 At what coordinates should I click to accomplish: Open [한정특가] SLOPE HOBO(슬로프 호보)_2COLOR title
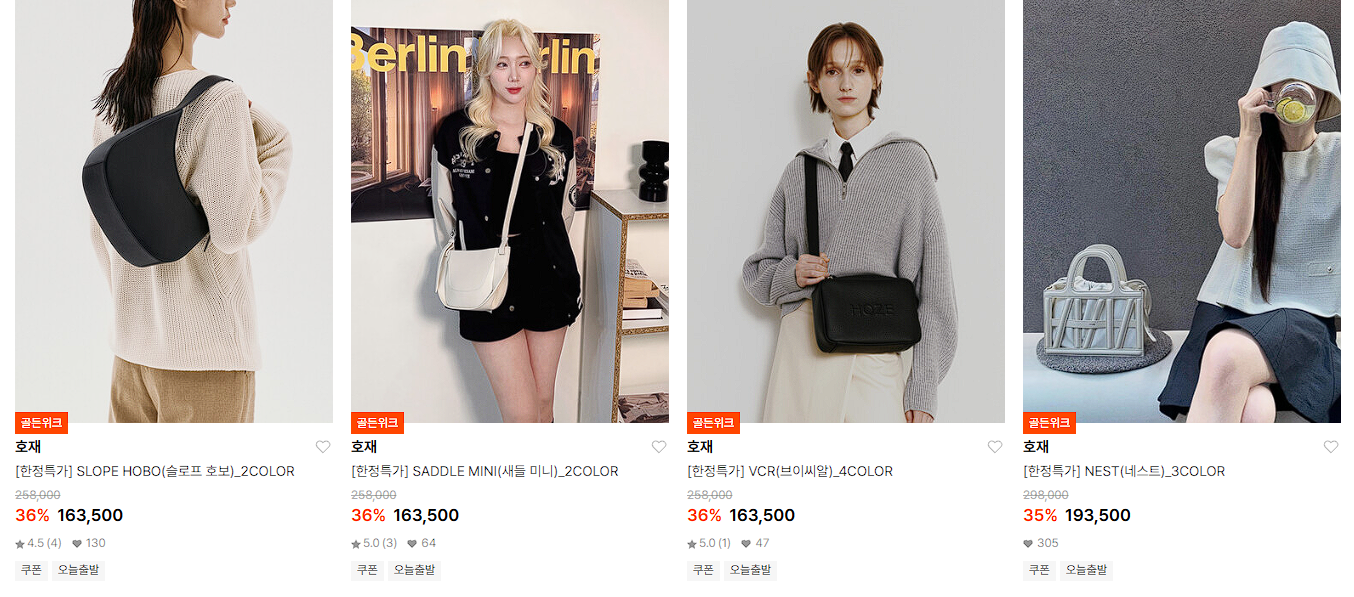[x=155, y=471]
